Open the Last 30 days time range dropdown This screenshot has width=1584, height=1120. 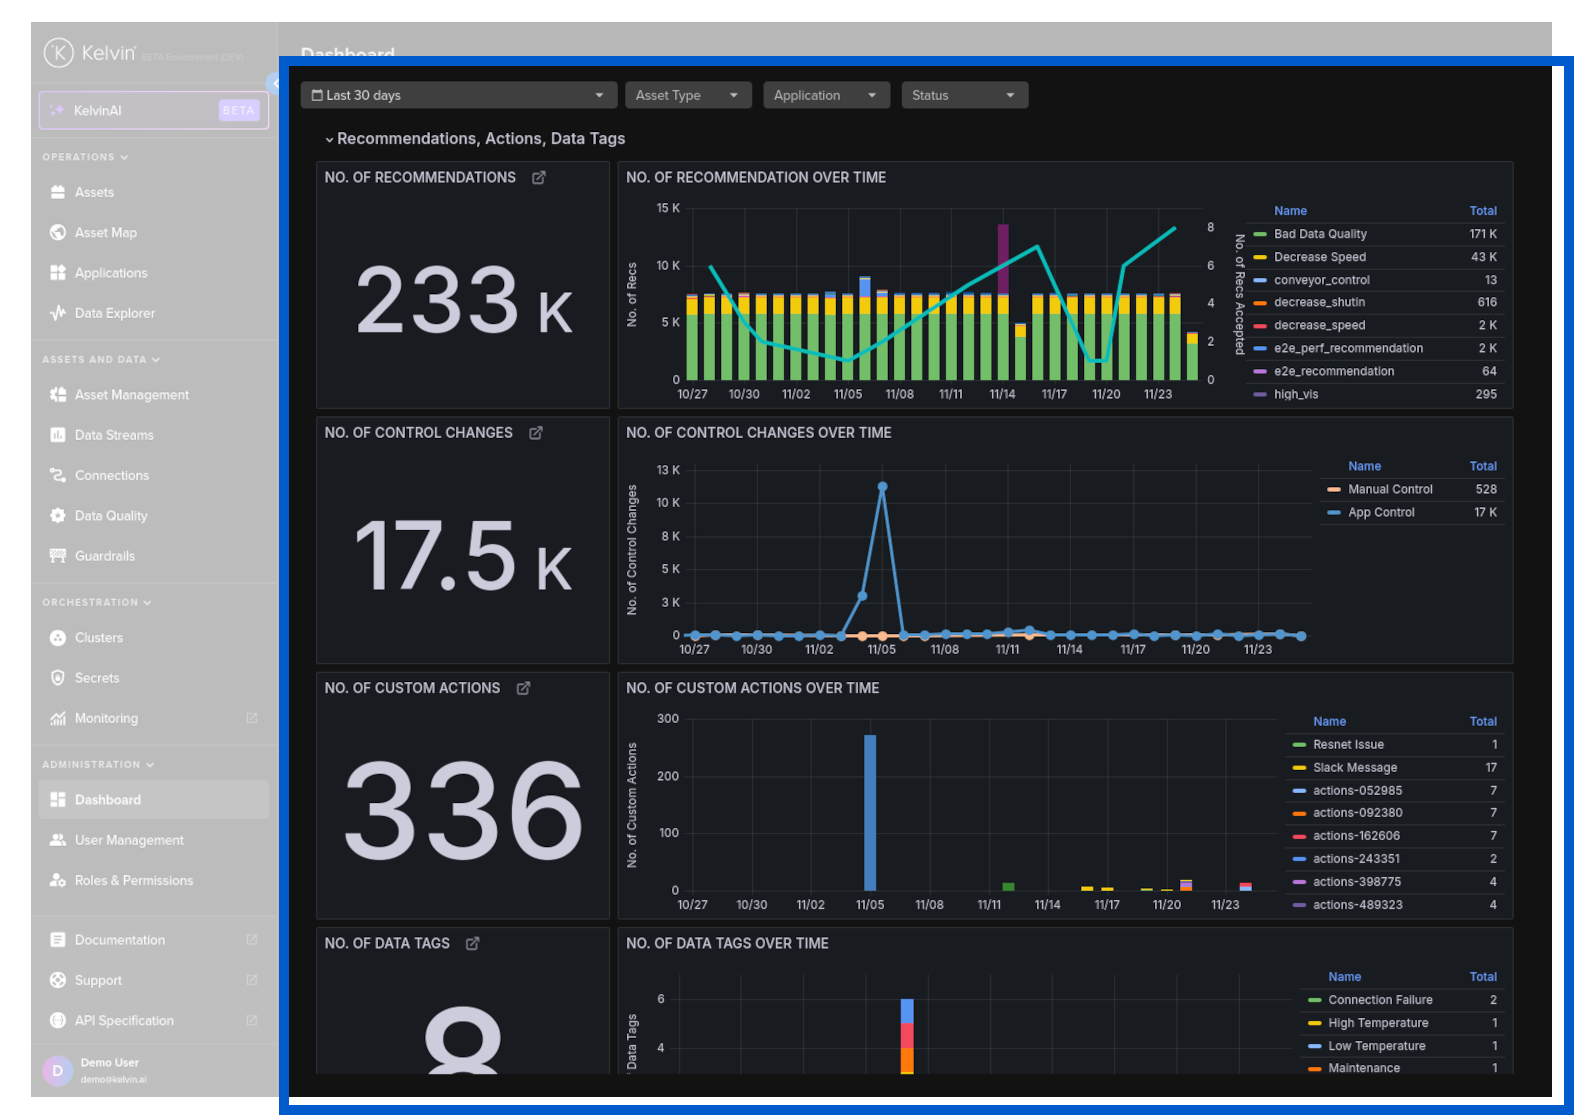point(458,95)
